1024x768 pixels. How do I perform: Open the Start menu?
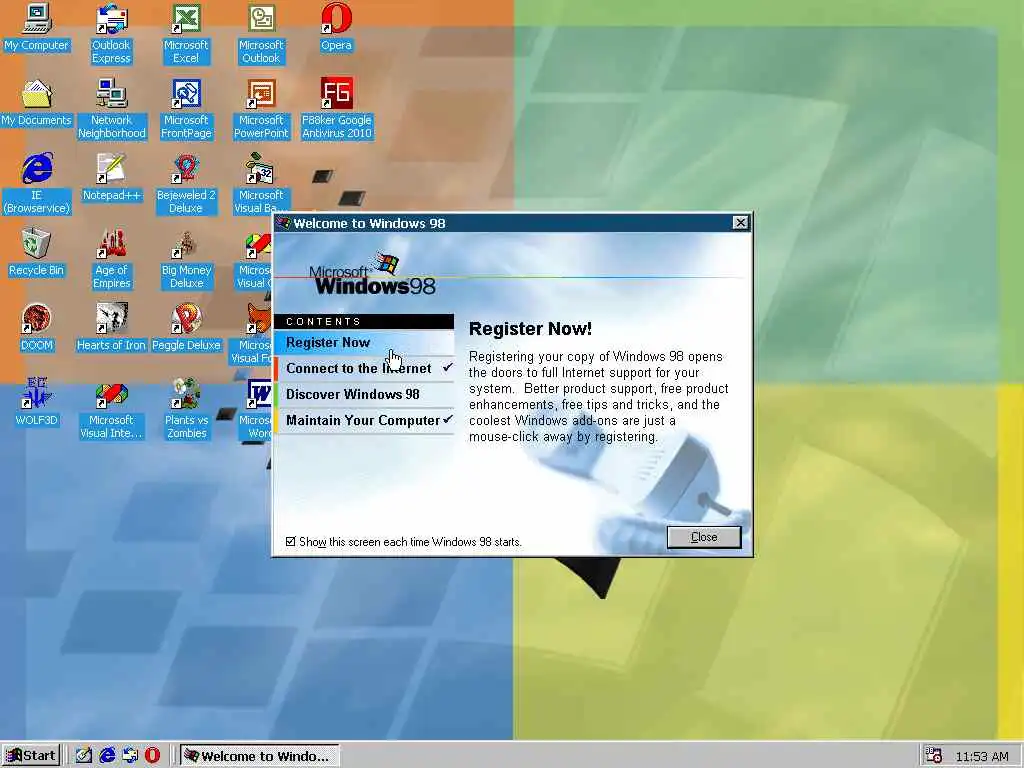31,756
